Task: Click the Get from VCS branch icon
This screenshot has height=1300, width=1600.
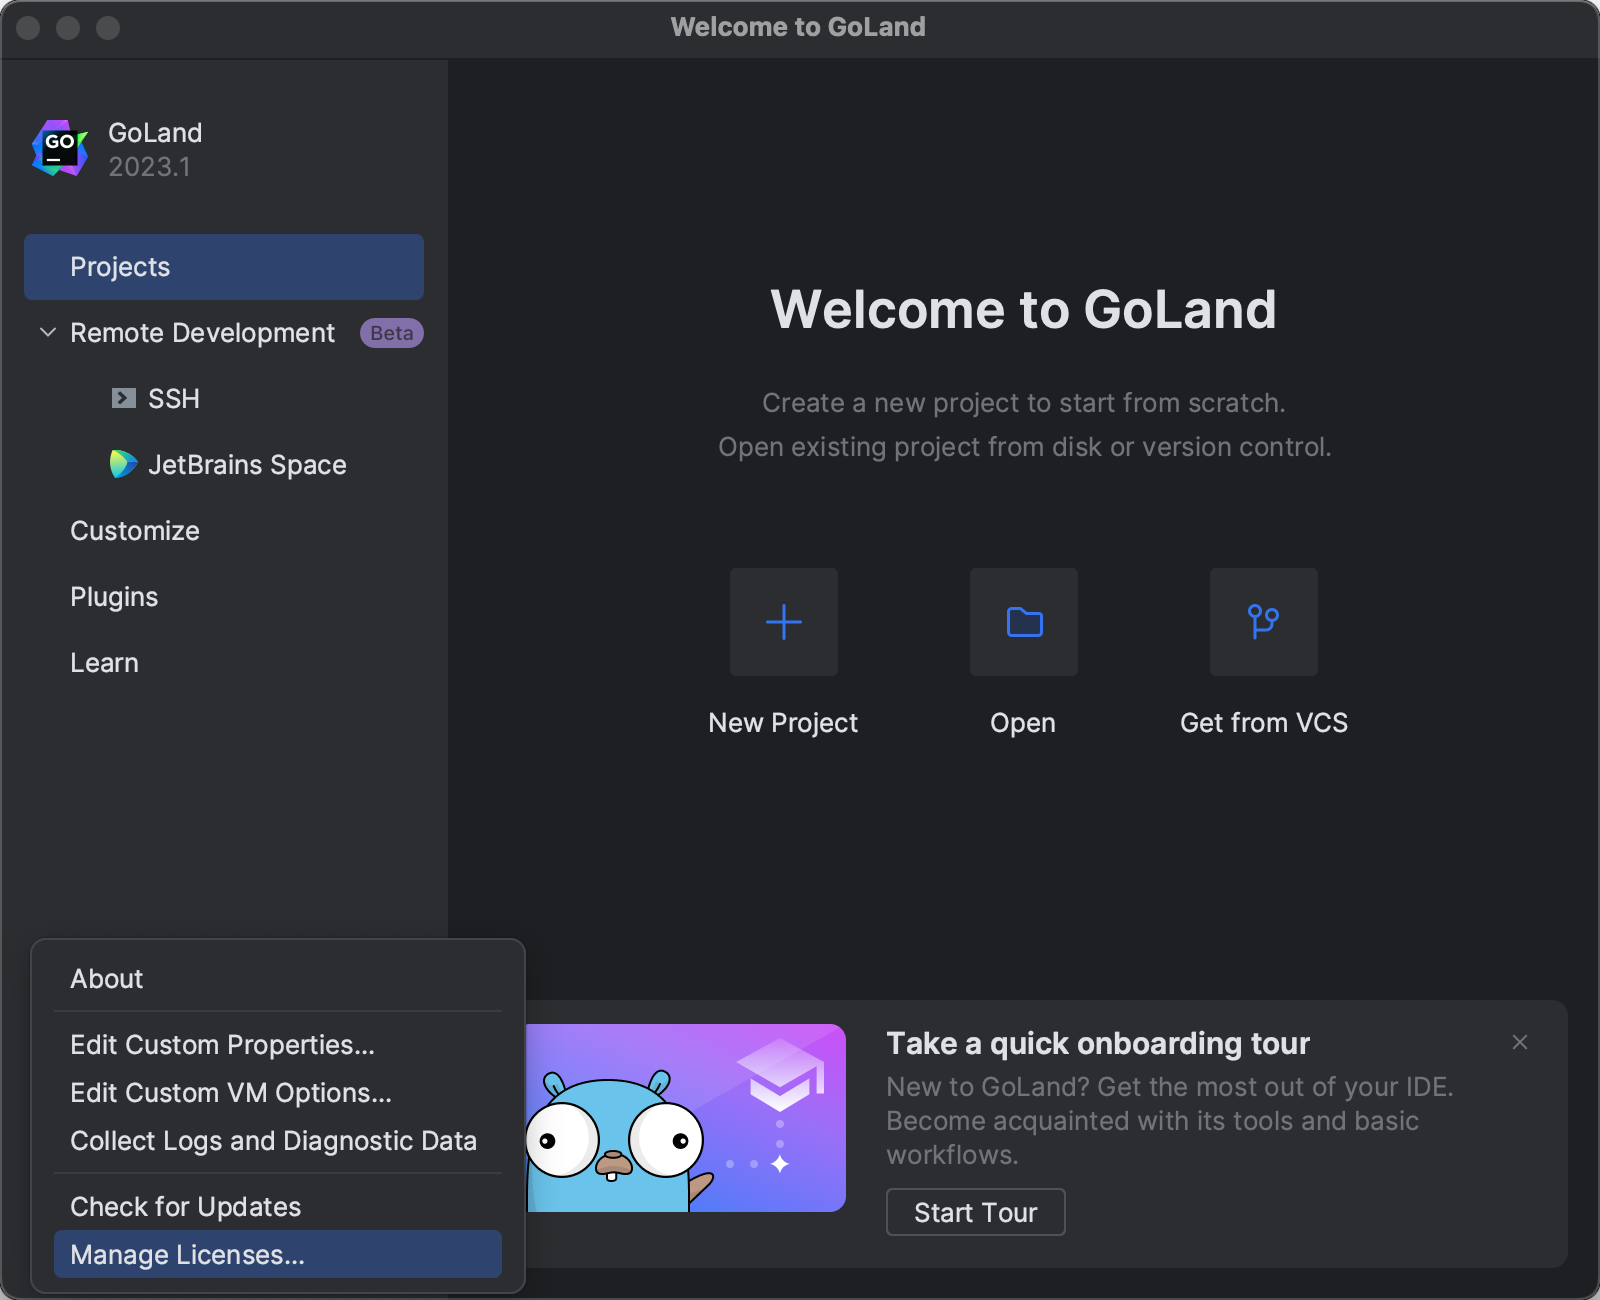Action: coord(1263,622)
